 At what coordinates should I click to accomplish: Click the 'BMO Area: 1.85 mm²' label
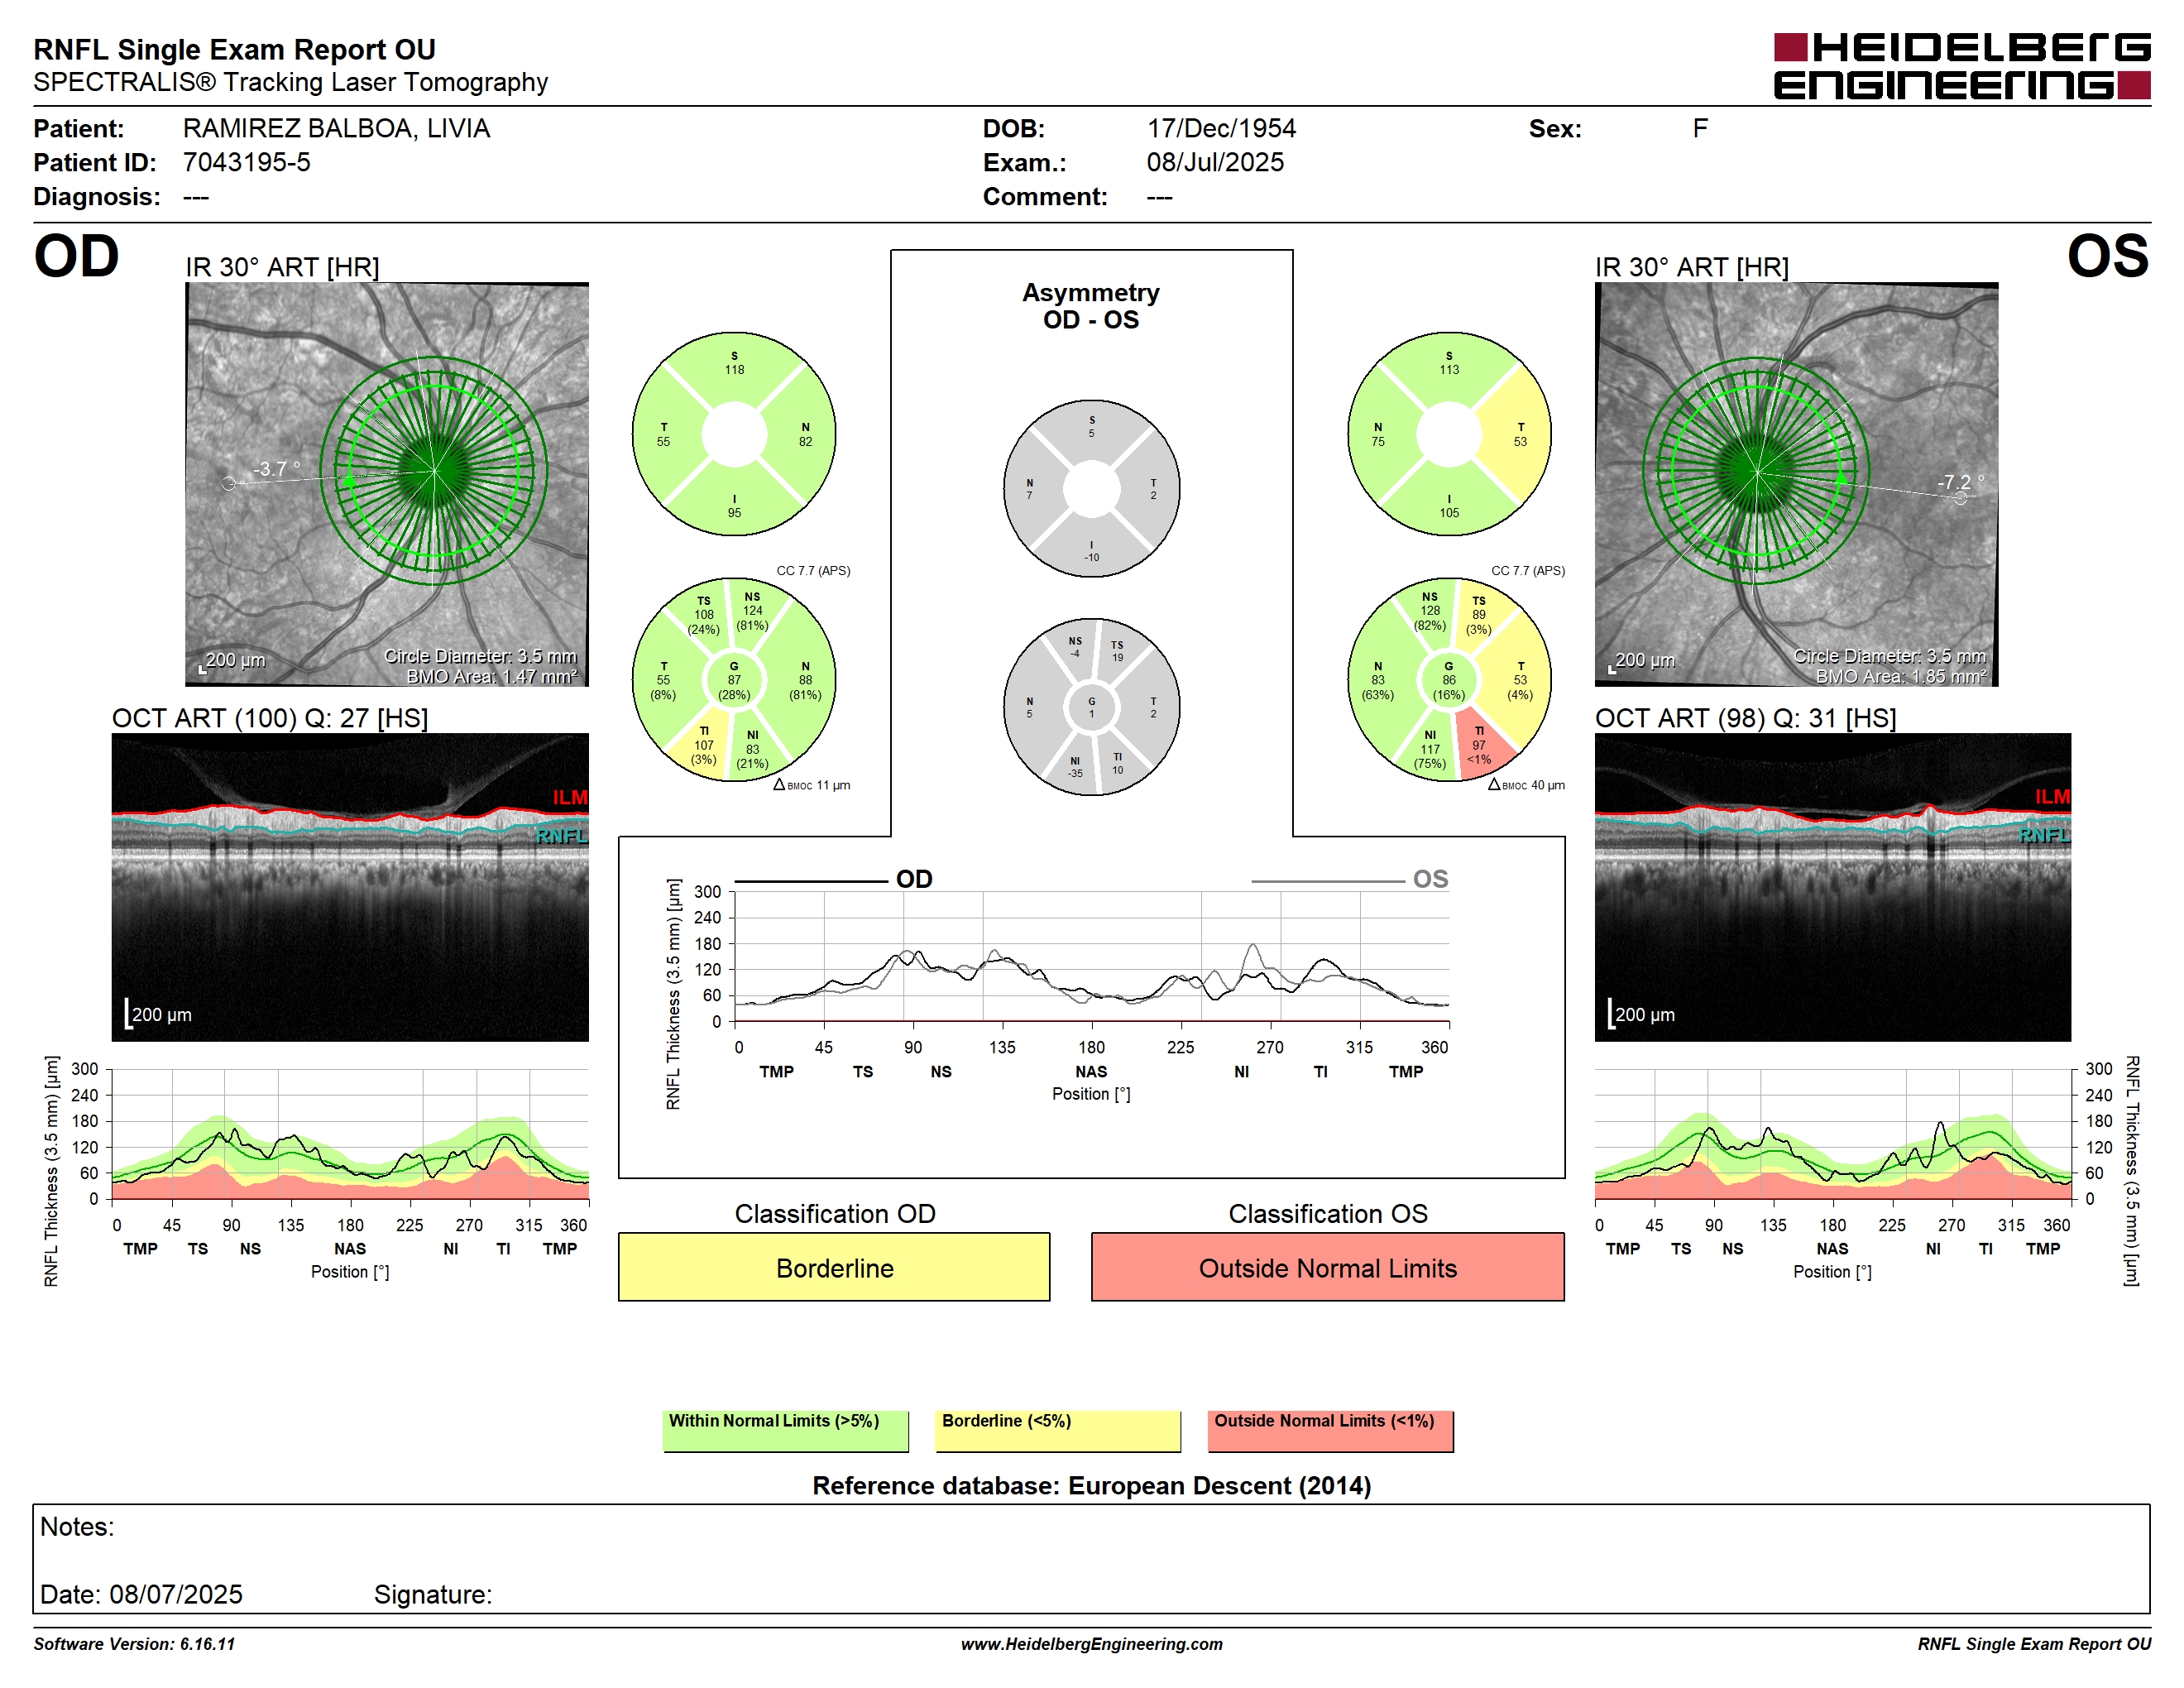(1901, 676)
